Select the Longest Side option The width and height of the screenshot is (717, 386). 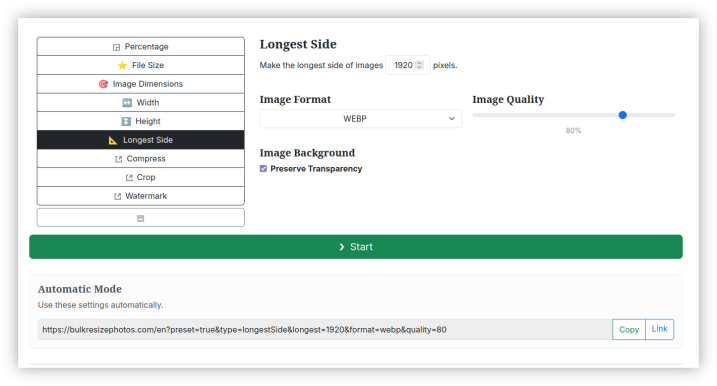click(141, 140)
